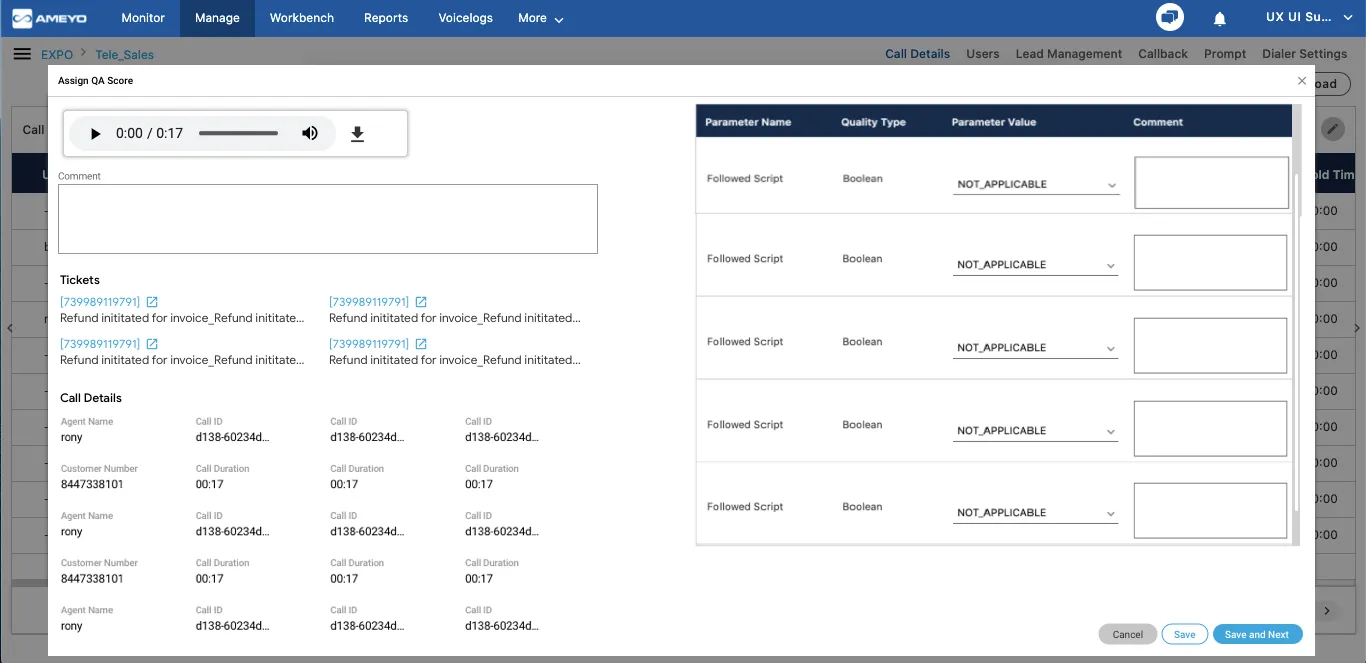Open the Voicelogs tab
This screenshot has height=663, width=1366.
pyautogui.click(x=466, y=18)
